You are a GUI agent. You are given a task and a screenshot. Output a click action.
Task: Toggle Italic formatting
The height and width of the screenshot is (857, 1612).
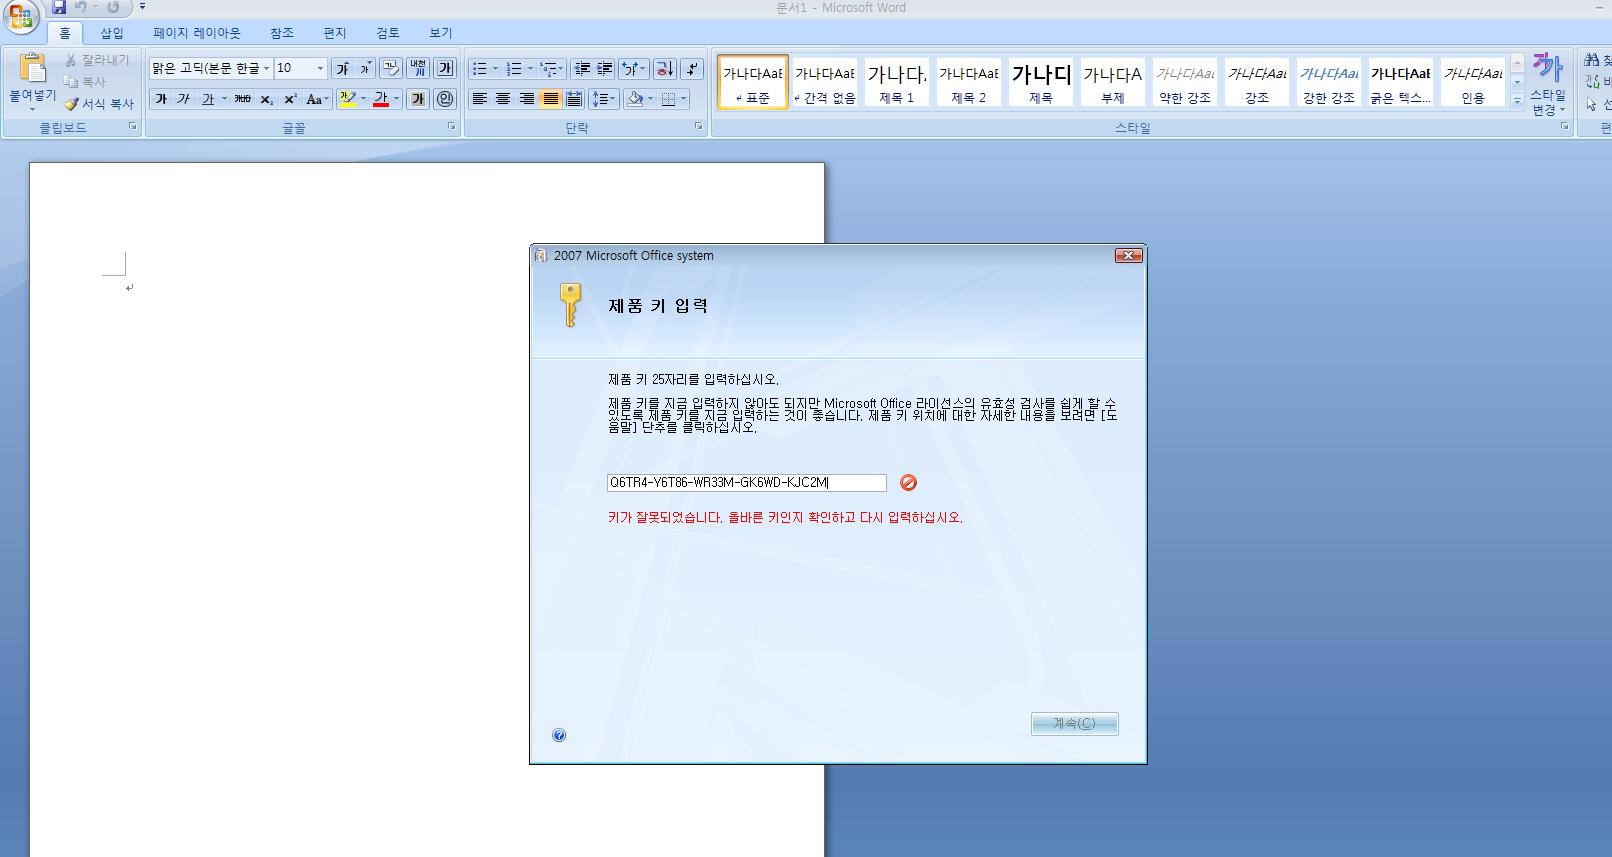pos(184,99)
